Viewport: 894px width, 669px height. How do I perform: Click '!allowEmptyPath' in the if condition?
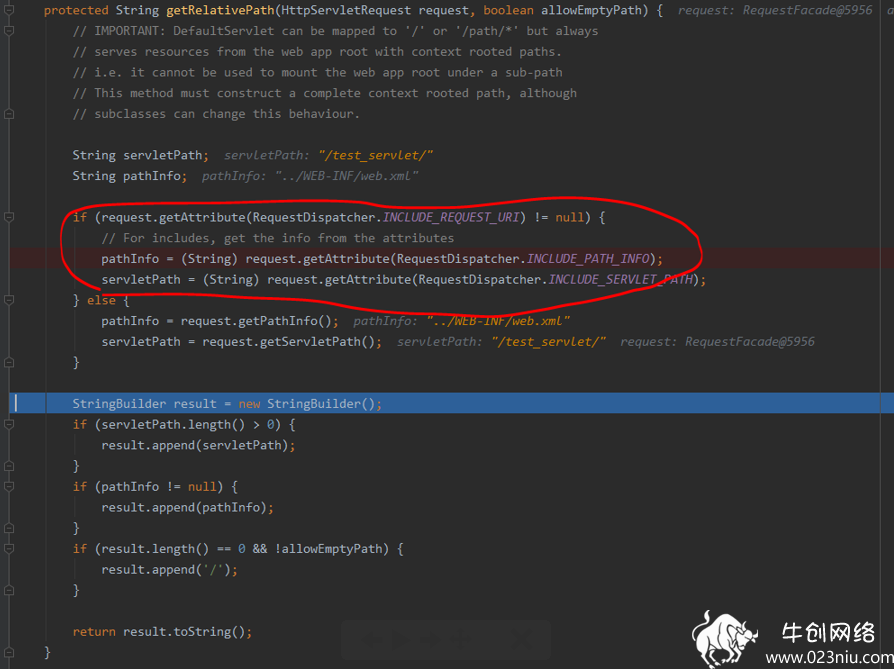pyautogui.click(x=331, y=549)
